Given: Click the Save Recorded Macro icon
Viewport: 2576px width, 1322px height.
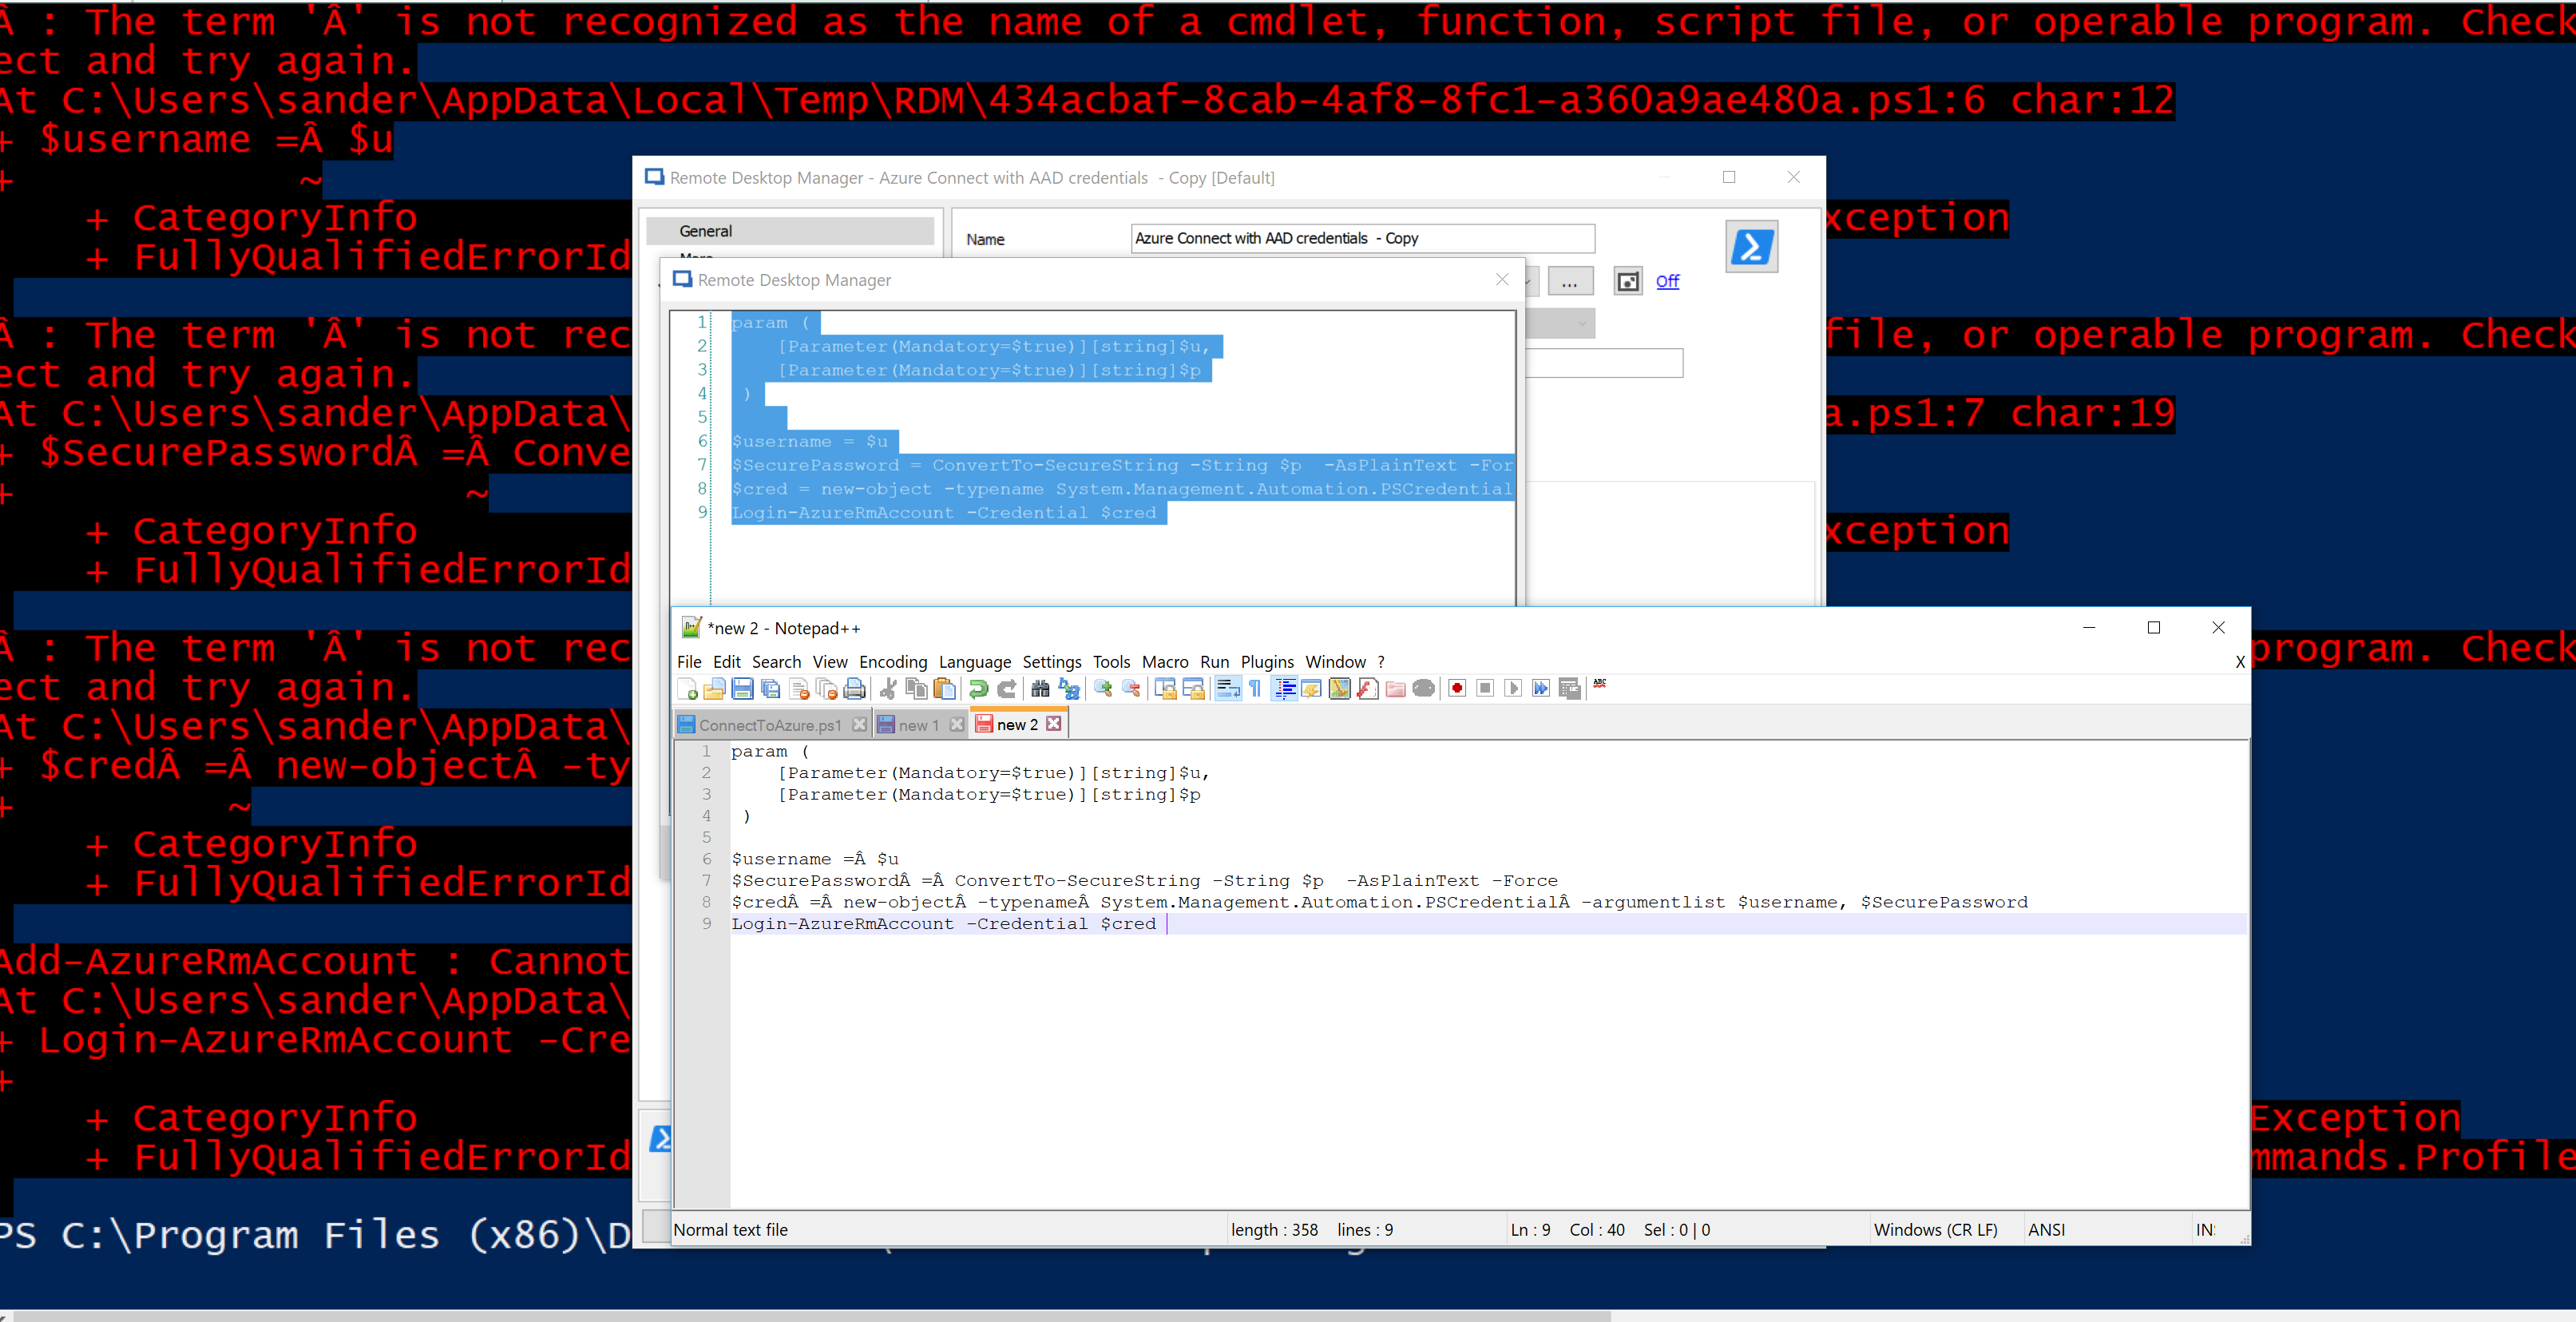Looking at the screenshot, I should click(1570, 688).
